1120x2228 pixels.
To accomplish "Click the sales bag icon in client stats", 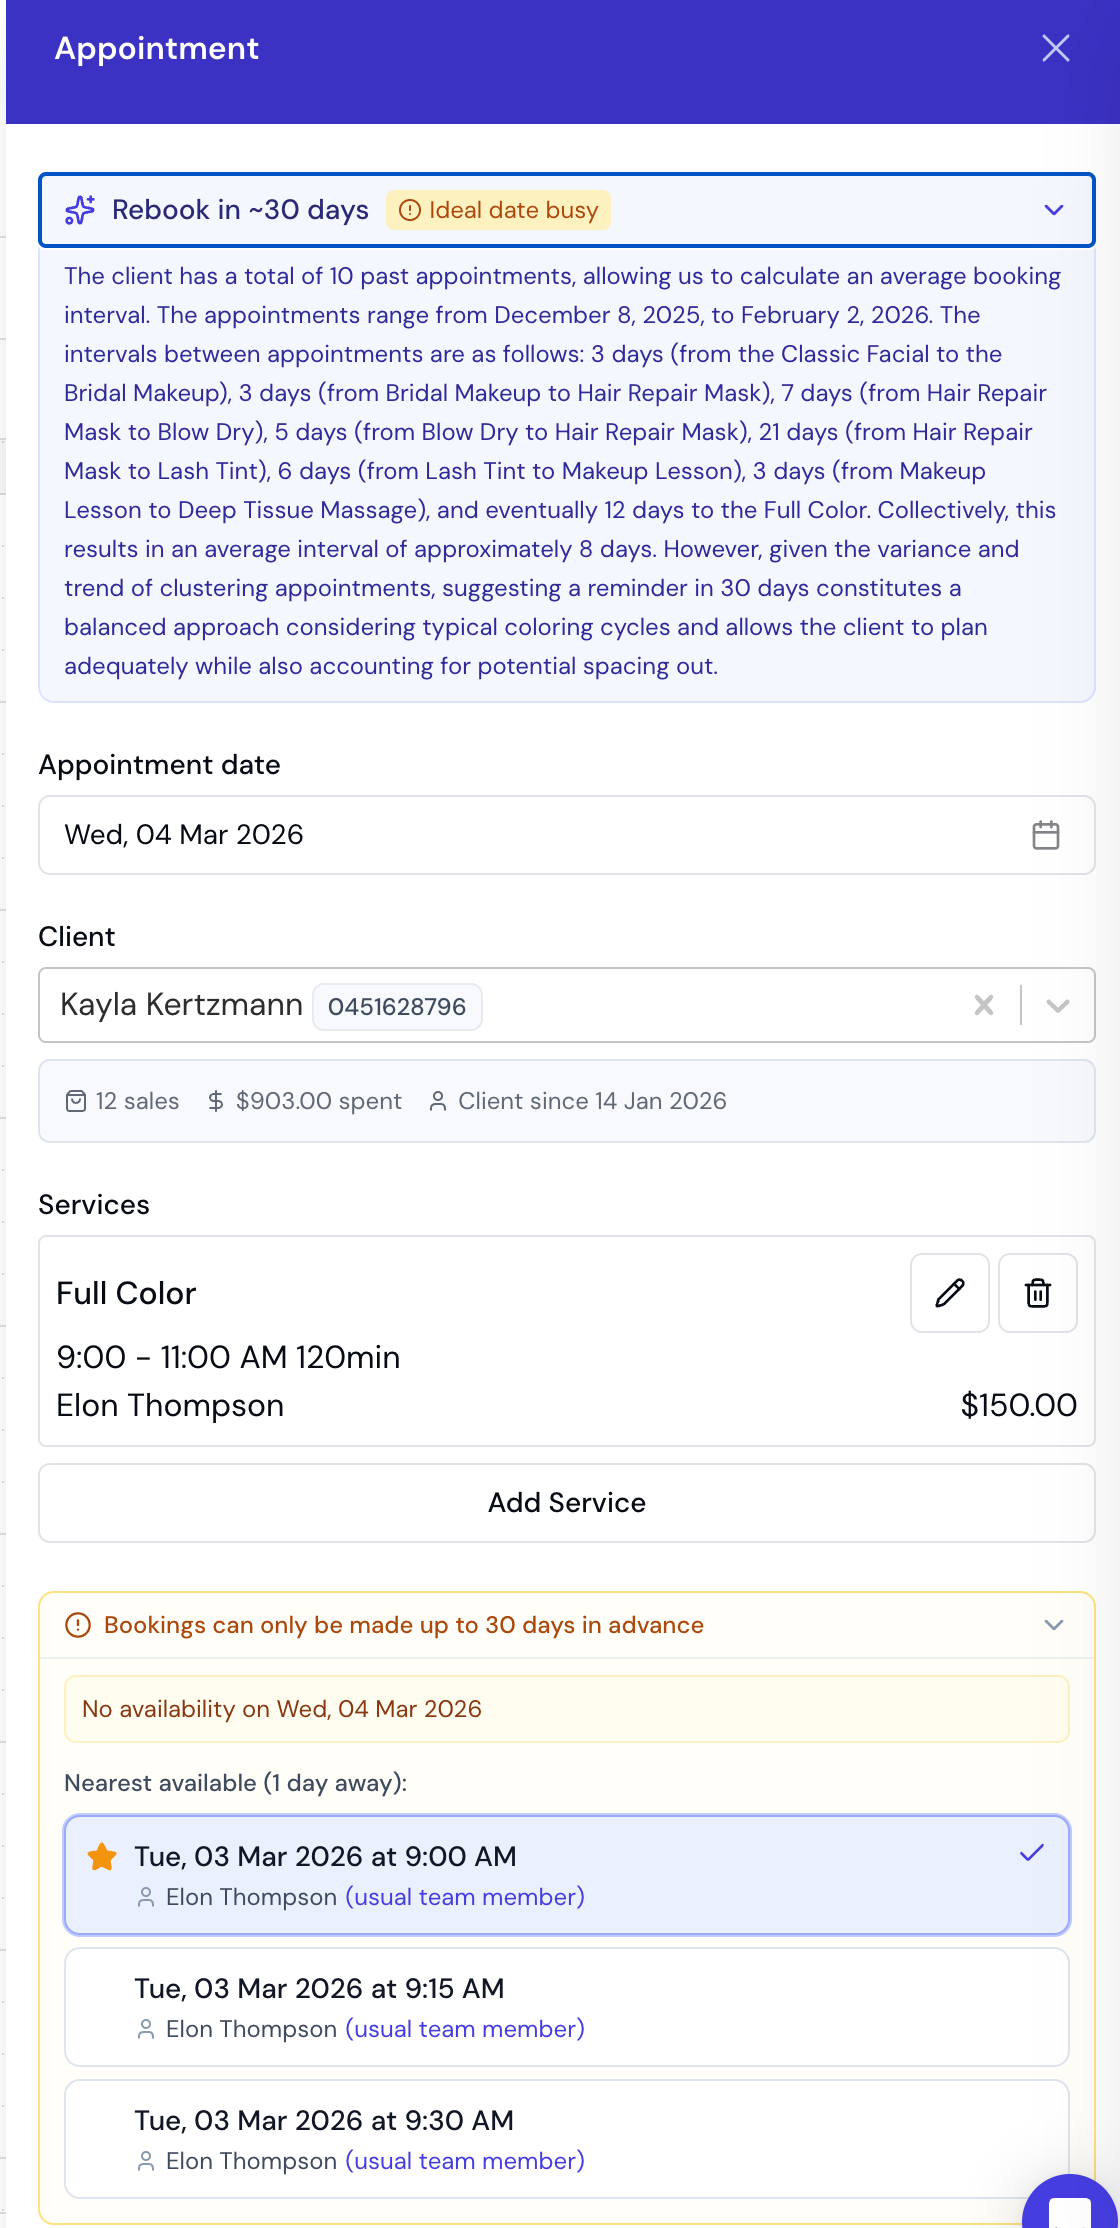I will pos(76,1100).
